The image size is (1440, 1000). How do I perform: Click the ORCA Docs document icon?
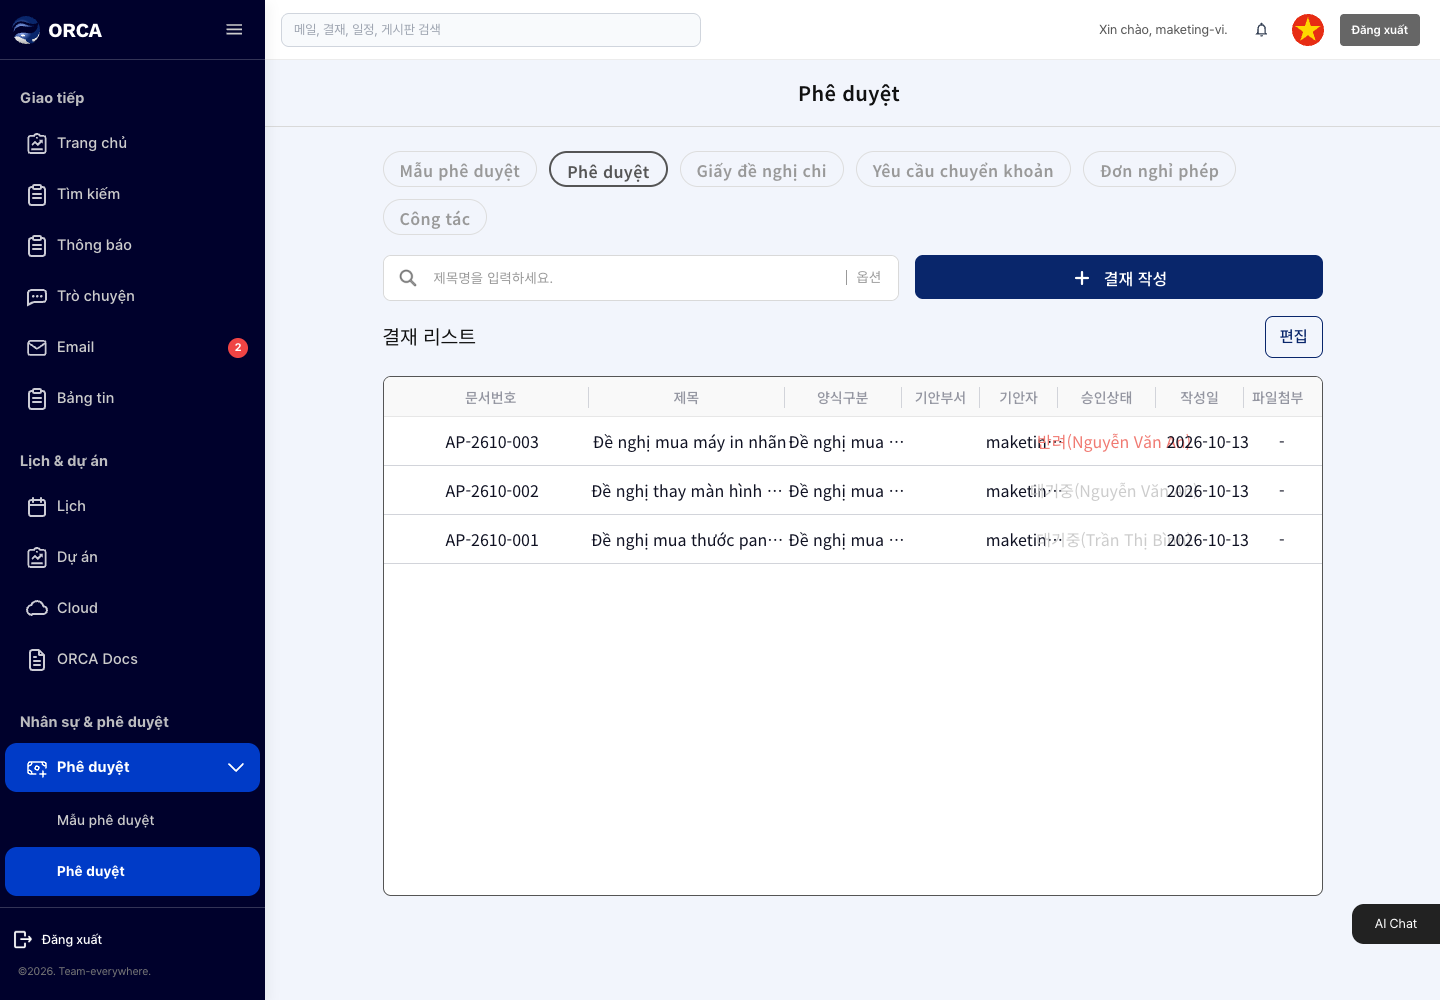pos(37,660)
